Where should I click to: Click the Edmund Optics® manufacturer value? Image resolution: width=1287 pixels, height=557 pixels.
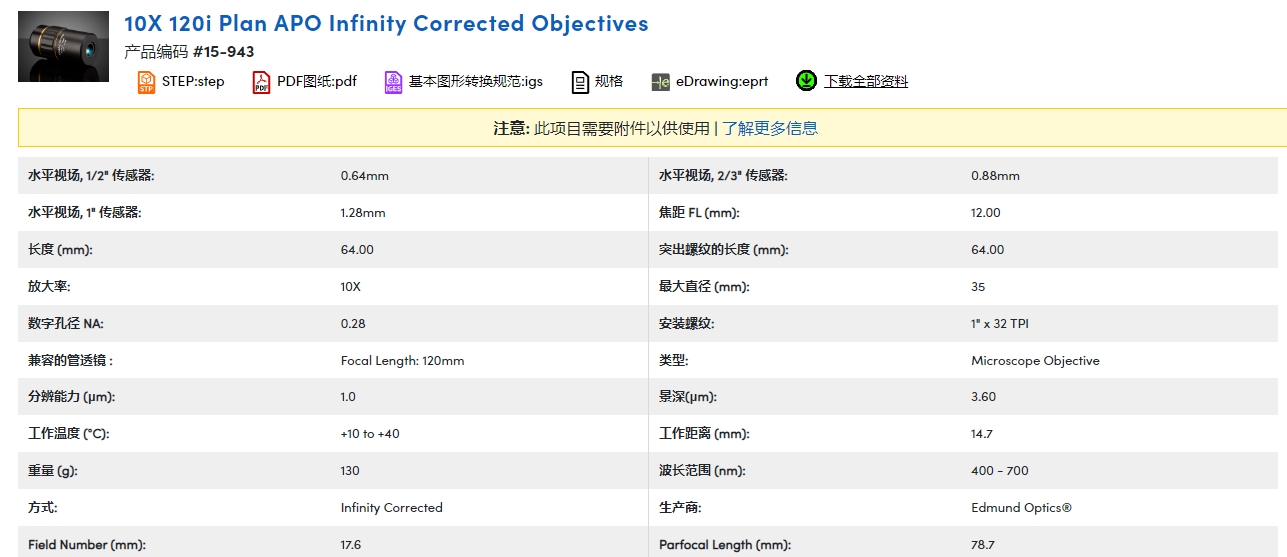tap(1021, 508)
